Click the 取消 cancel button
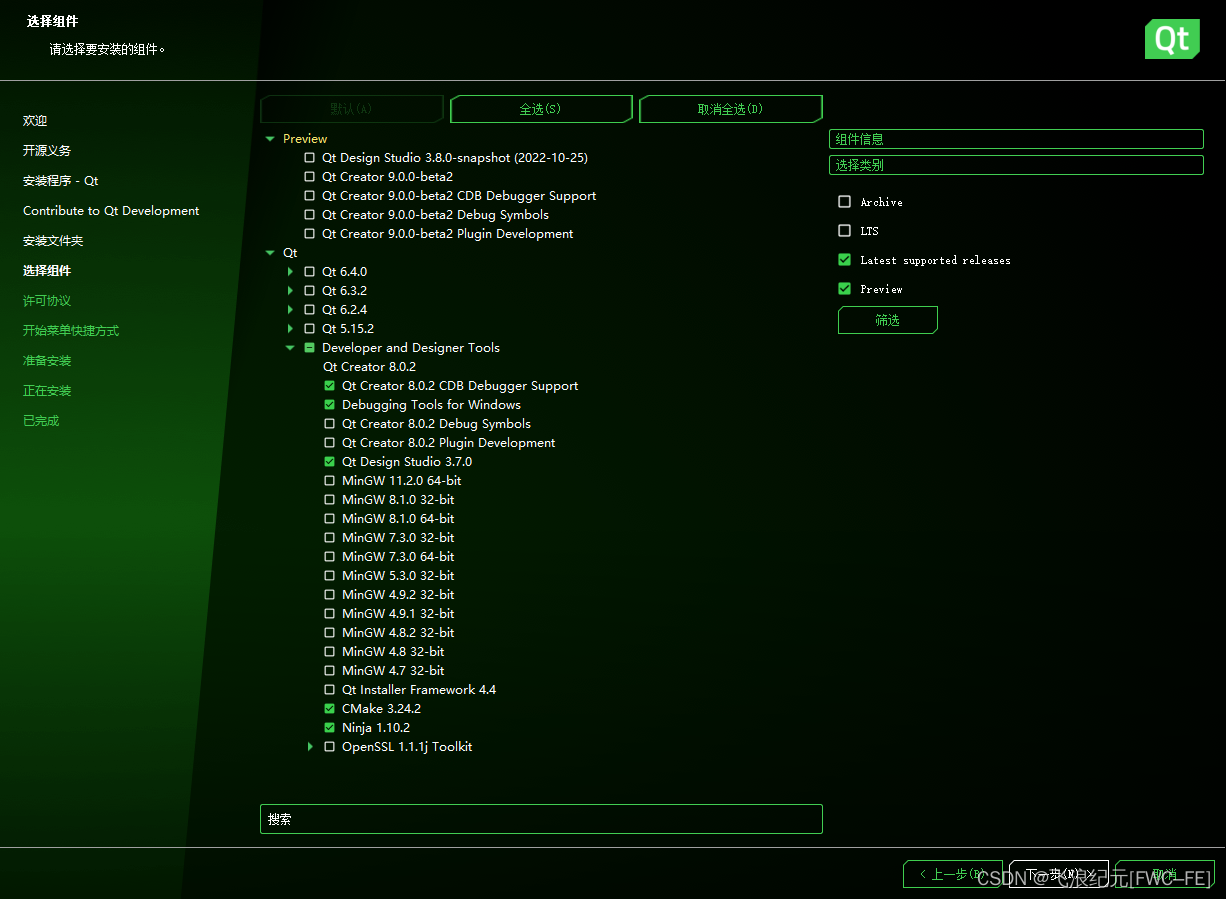 (1165, 874)
